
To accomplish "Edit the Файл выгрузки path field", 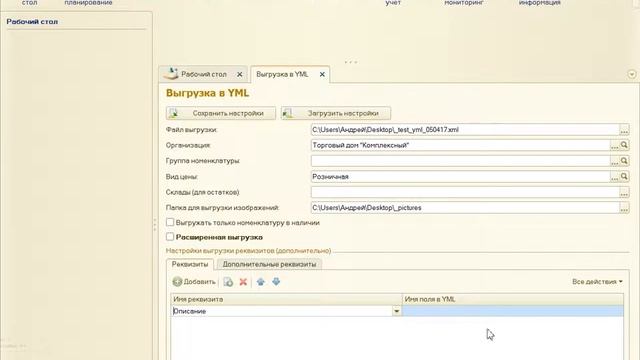I will click(465, 130).
